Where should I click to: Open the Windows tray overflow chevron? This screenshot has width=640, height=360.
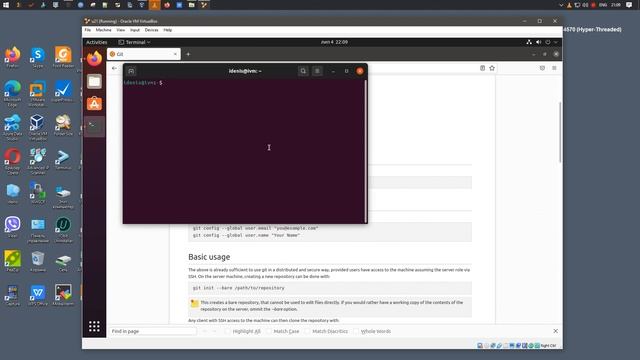[x=561, y=5]
